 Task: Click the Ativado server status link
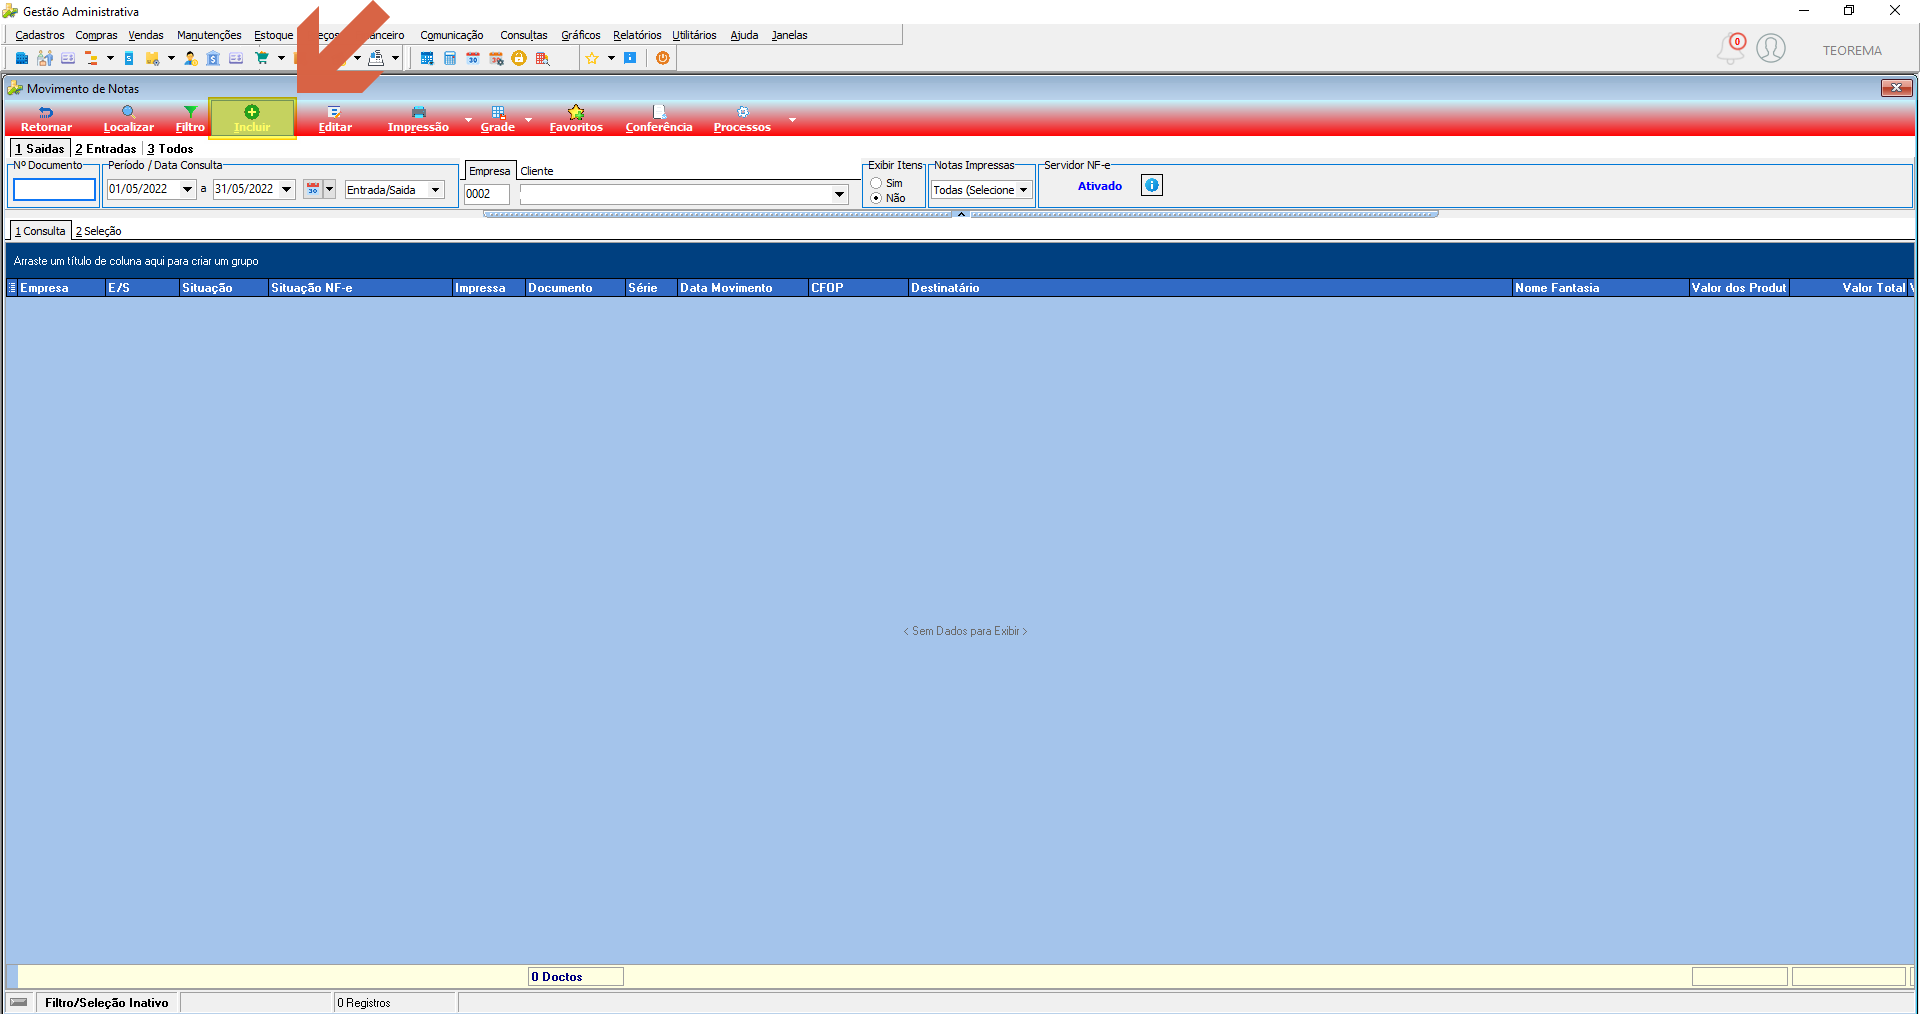[1100, 186]
